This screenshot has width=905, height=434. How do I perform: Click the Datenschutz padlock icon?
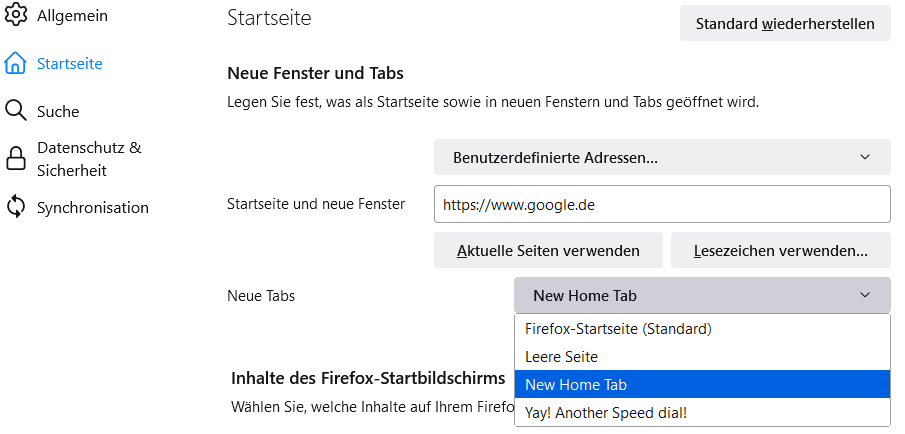coord(16,158)
